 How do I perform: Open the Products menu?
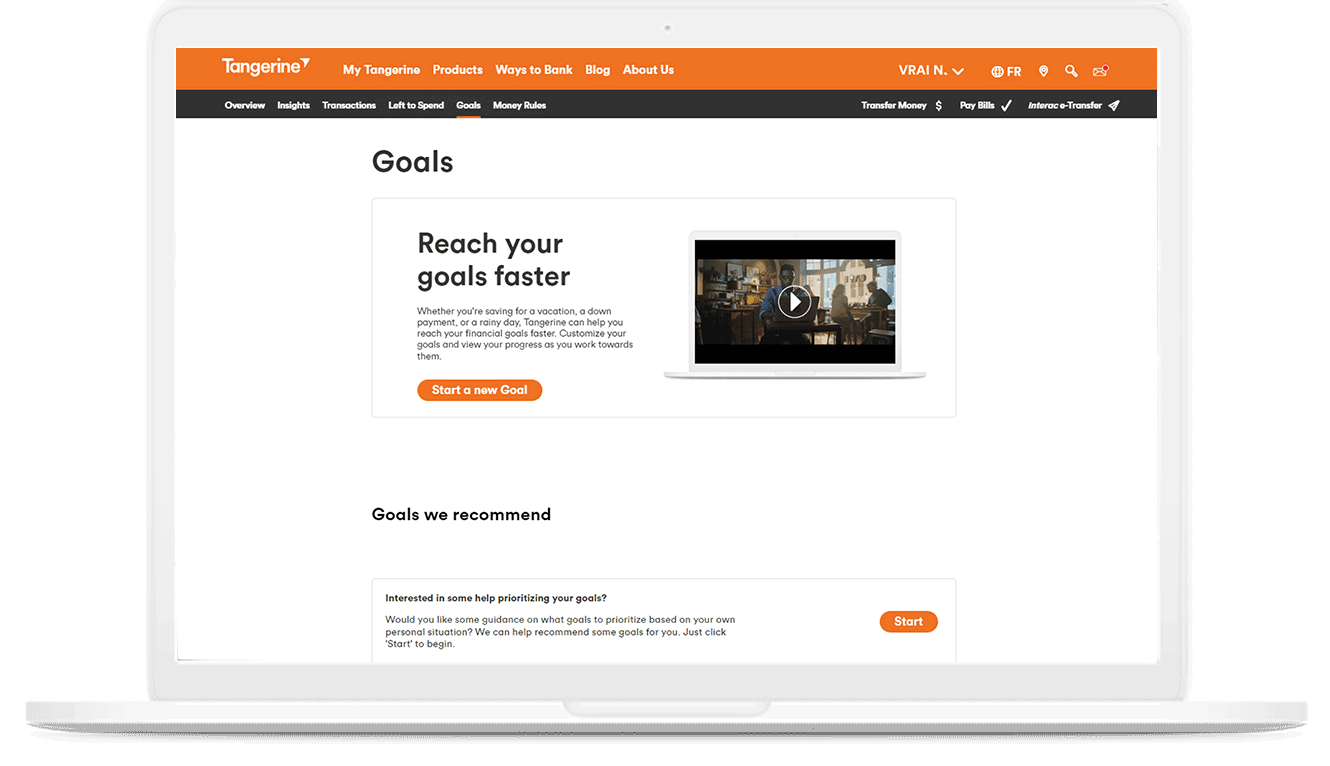tap(458, 70)
